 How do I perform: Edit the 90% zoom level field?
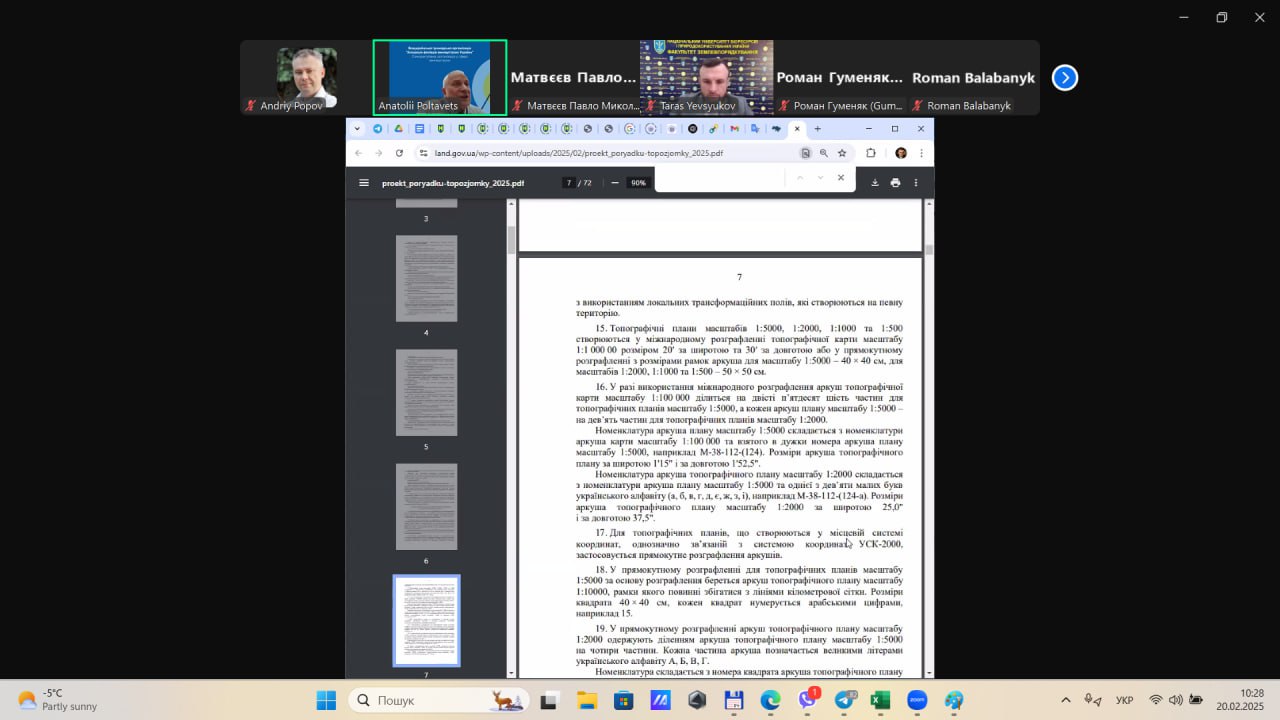[x=638, y=183]
